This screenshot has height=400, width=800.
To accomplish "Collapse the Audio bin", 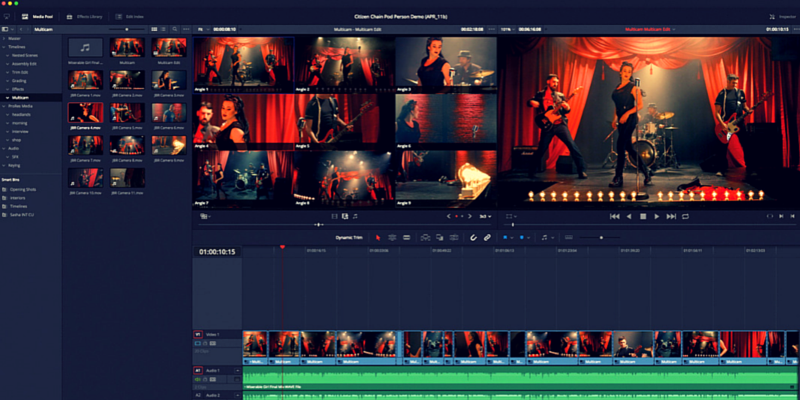I will click(5, 148).
